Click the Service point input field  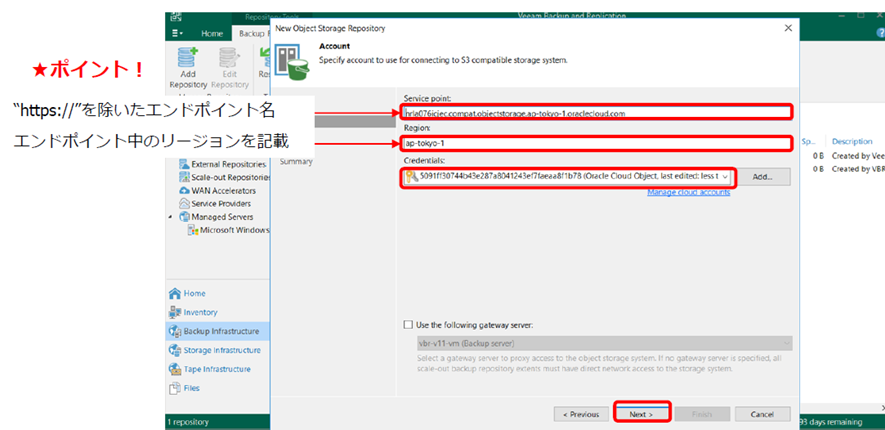point(597,113)
